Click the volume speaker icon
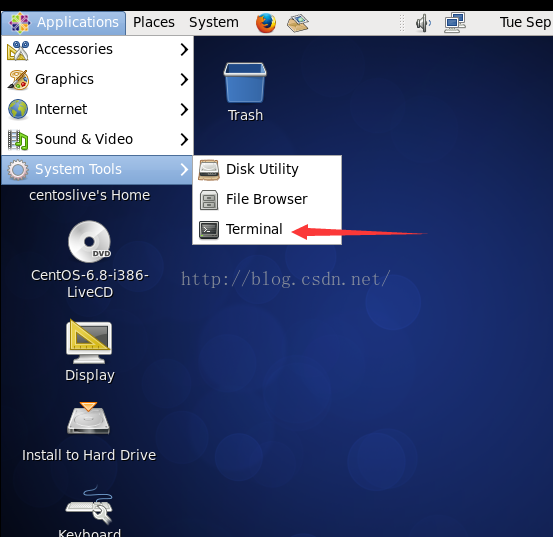Image resolution: width=553 pixels, height=537 pixels. click(x=423, y=23)
